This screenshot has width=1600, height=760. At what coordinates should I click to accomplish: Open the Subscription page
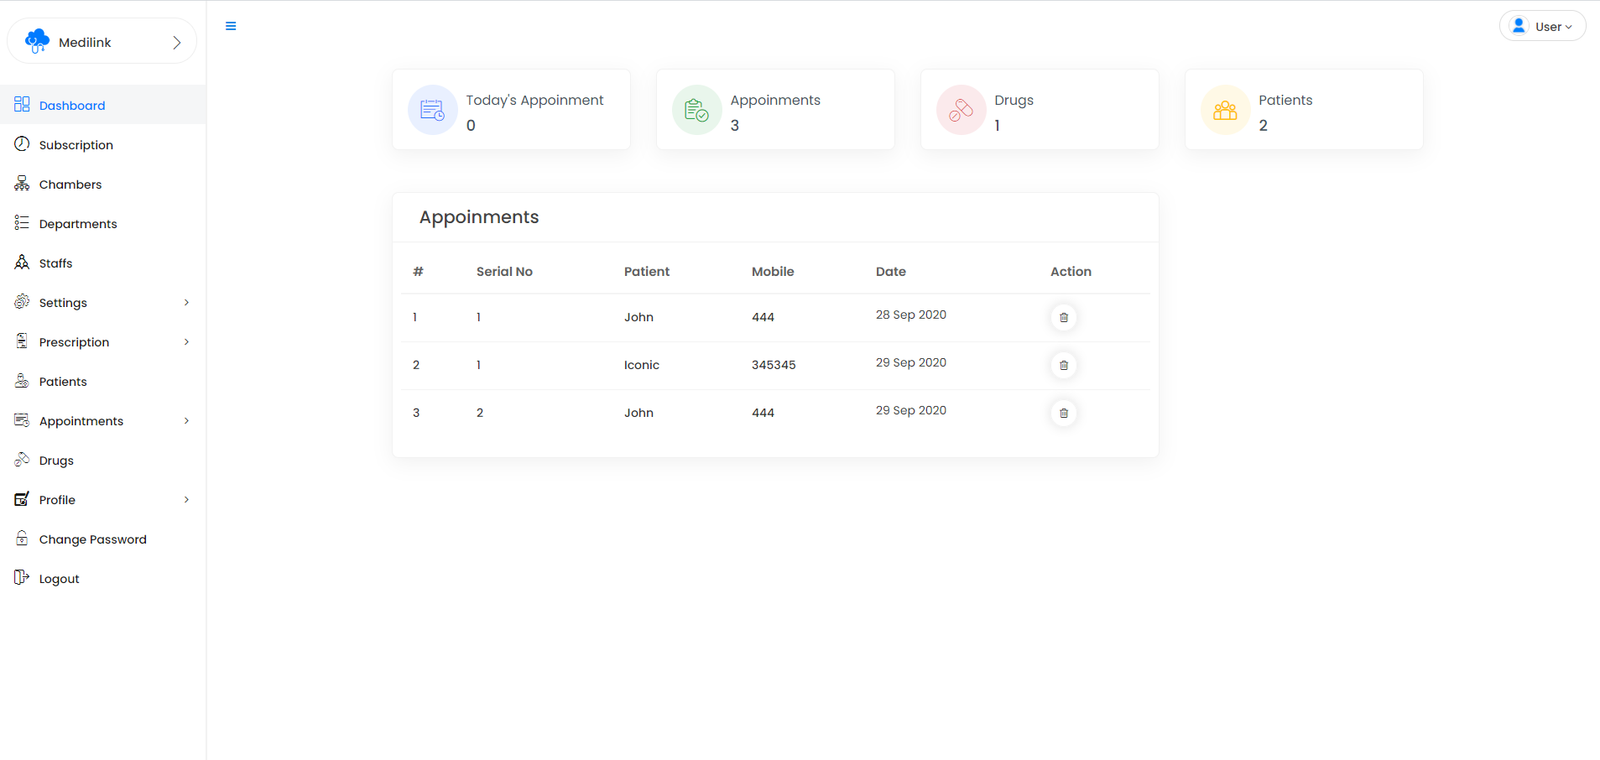tap(76, 145)
